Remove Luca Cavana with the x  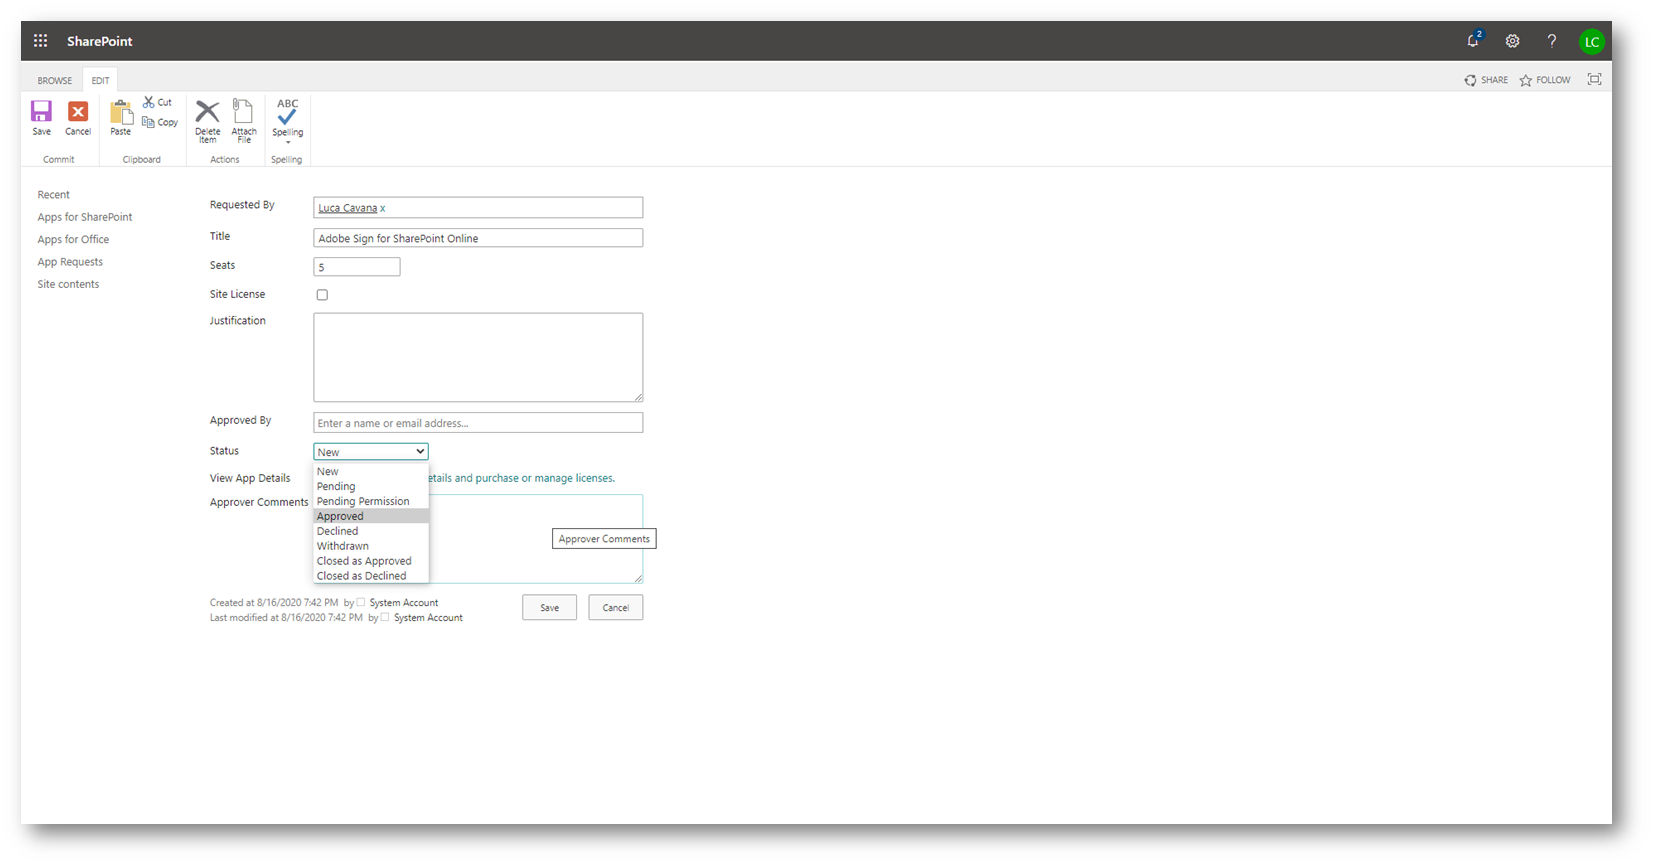[x=382, y=208]
